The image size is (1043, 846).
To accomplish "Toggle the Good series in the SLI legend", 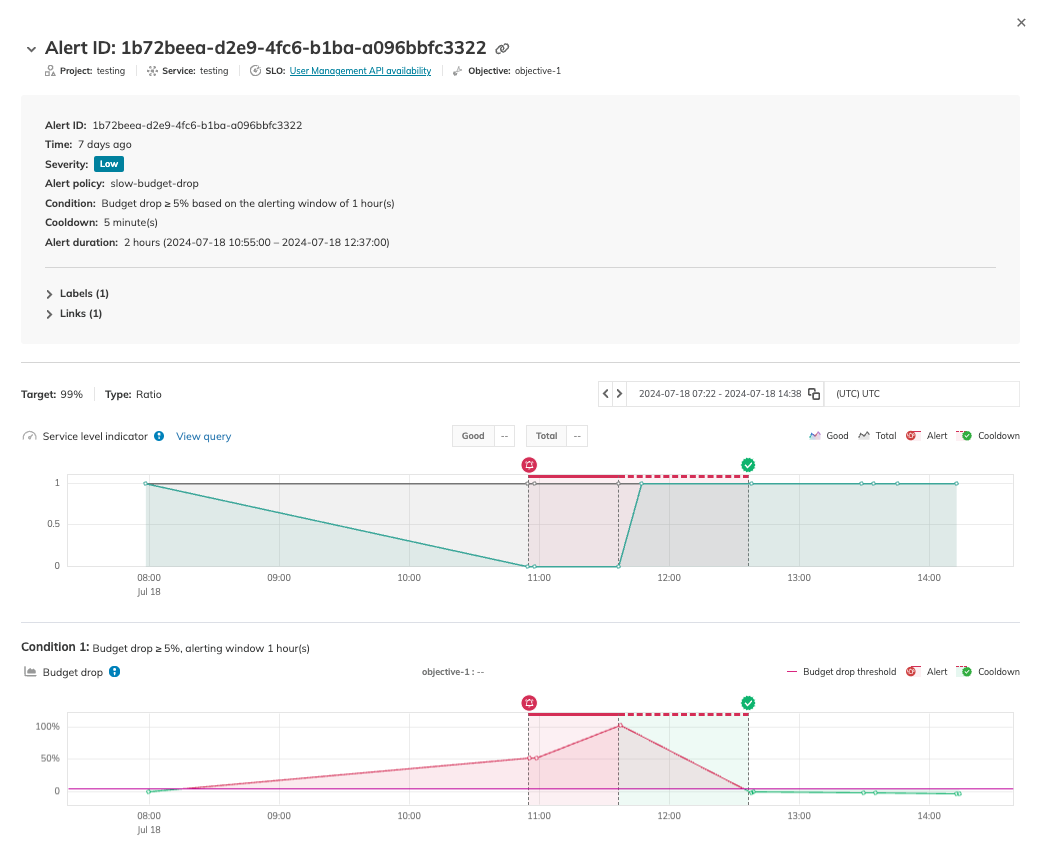I will pyautogui.click(x=828, y=435).
